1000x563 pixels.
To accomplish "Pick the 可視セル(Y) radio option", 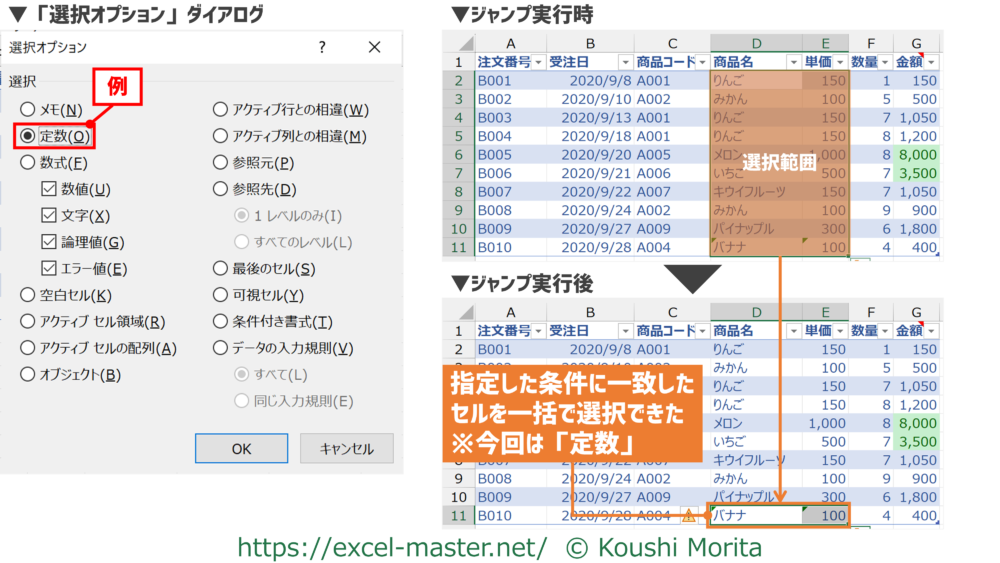I will 221,295.
